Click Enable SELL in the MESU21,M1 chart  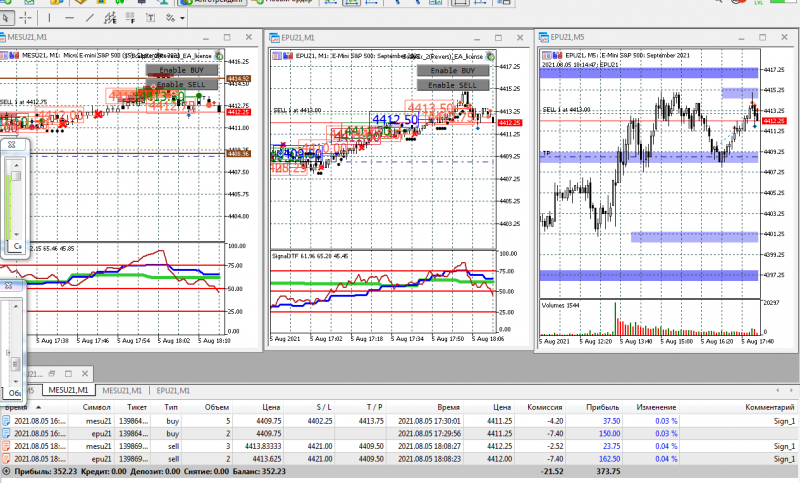tap(182, 84)
